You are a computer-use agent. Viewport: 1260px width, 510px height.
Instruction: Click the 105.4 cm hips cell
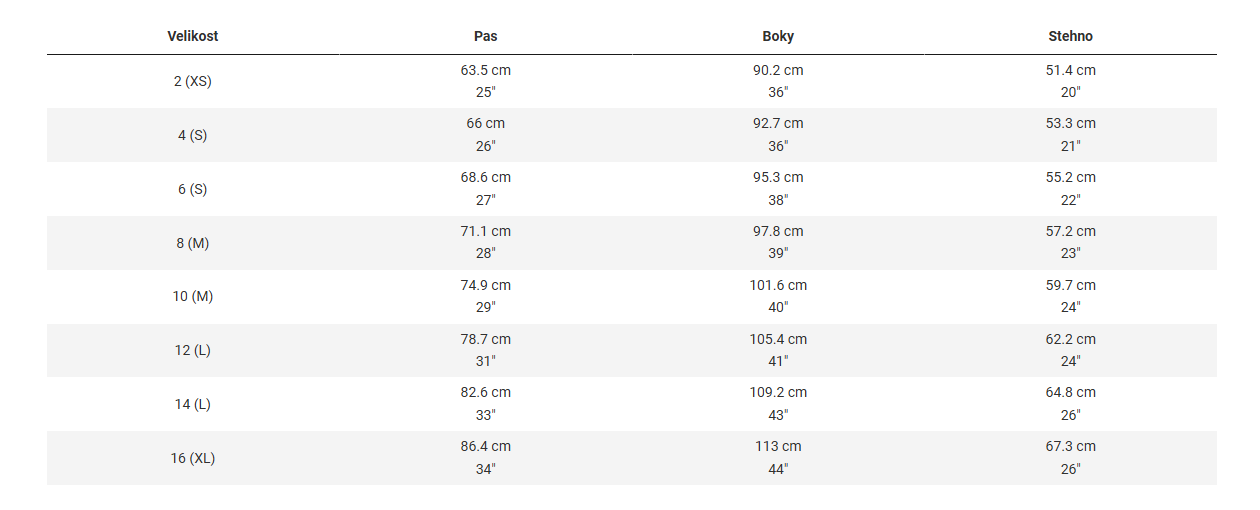[778, 340]
